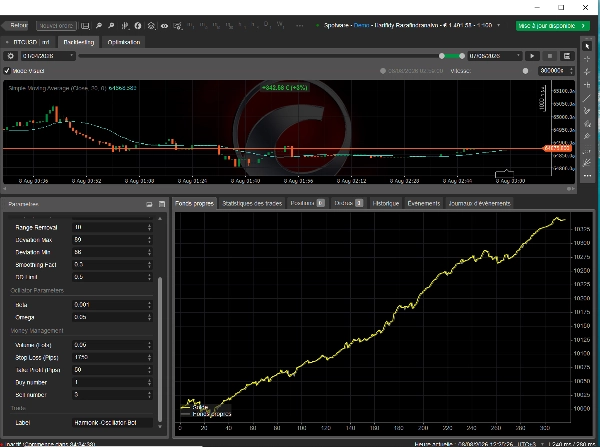Click the Retour back button
Image resolution: width=600 pixels, height=447 pixels.
(x=16, y=26)
